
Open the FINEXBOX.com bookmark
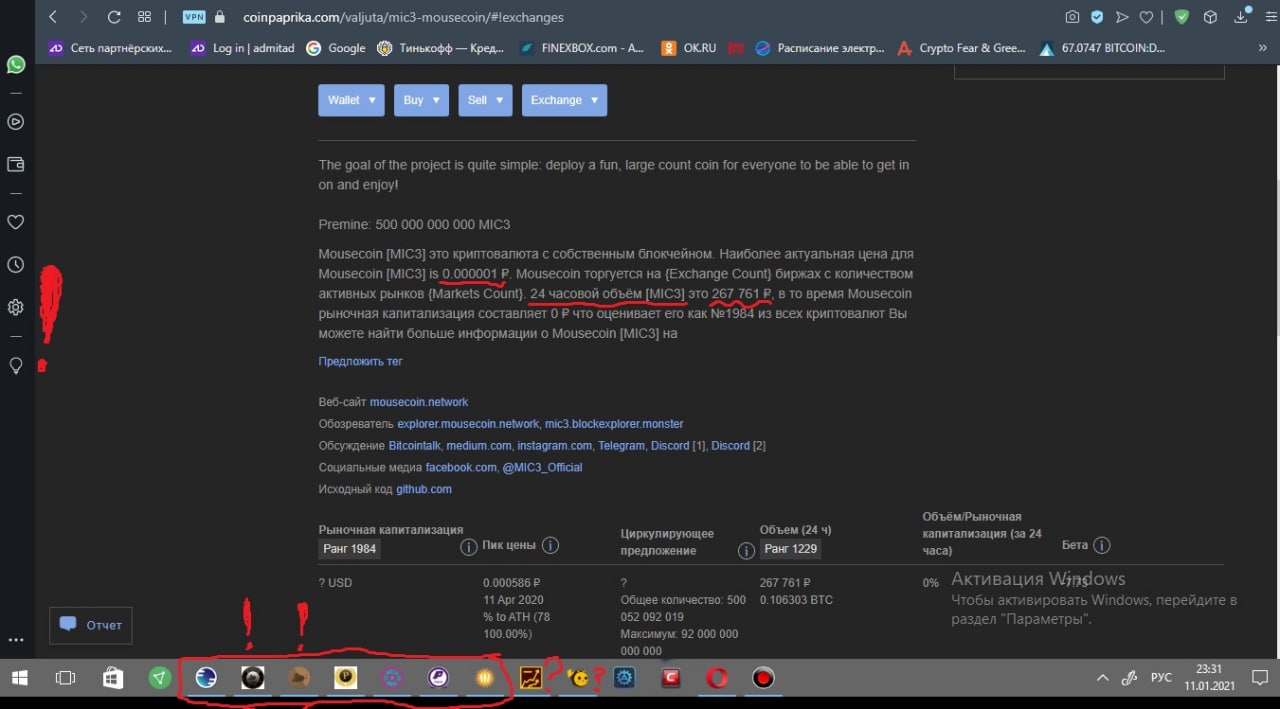(584, 48)
